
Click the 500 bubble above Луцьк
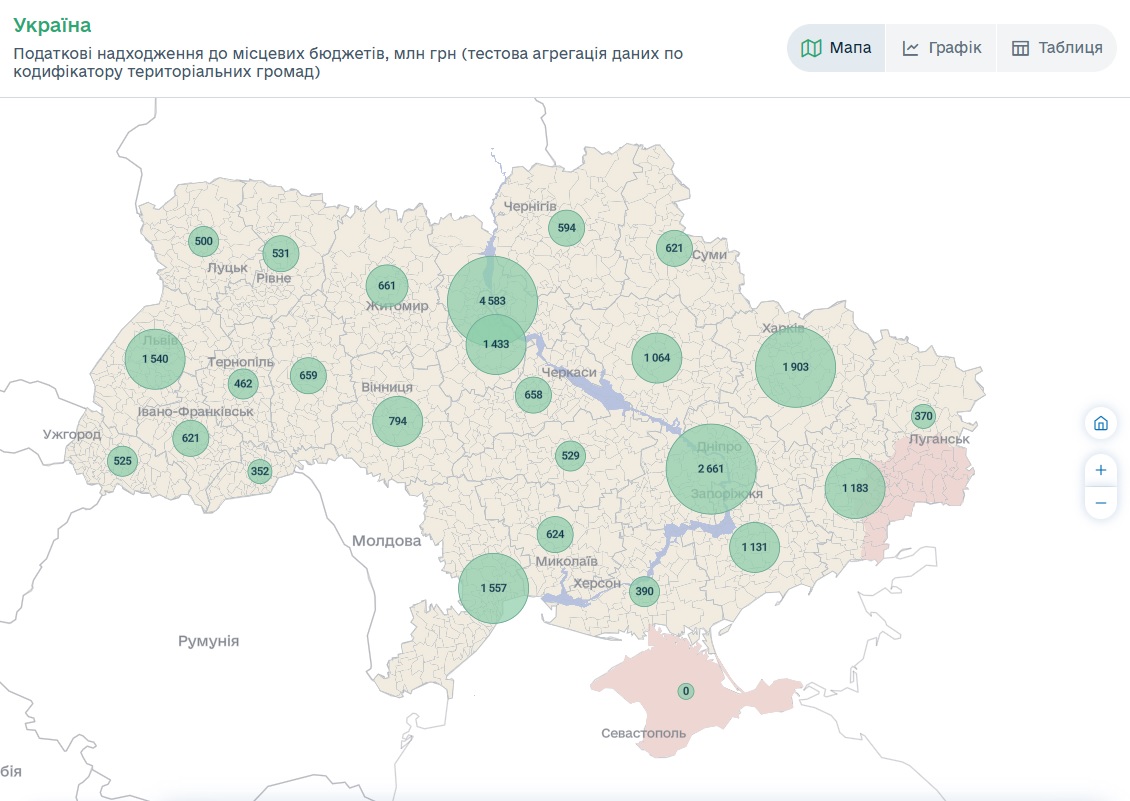coord(203,241)
